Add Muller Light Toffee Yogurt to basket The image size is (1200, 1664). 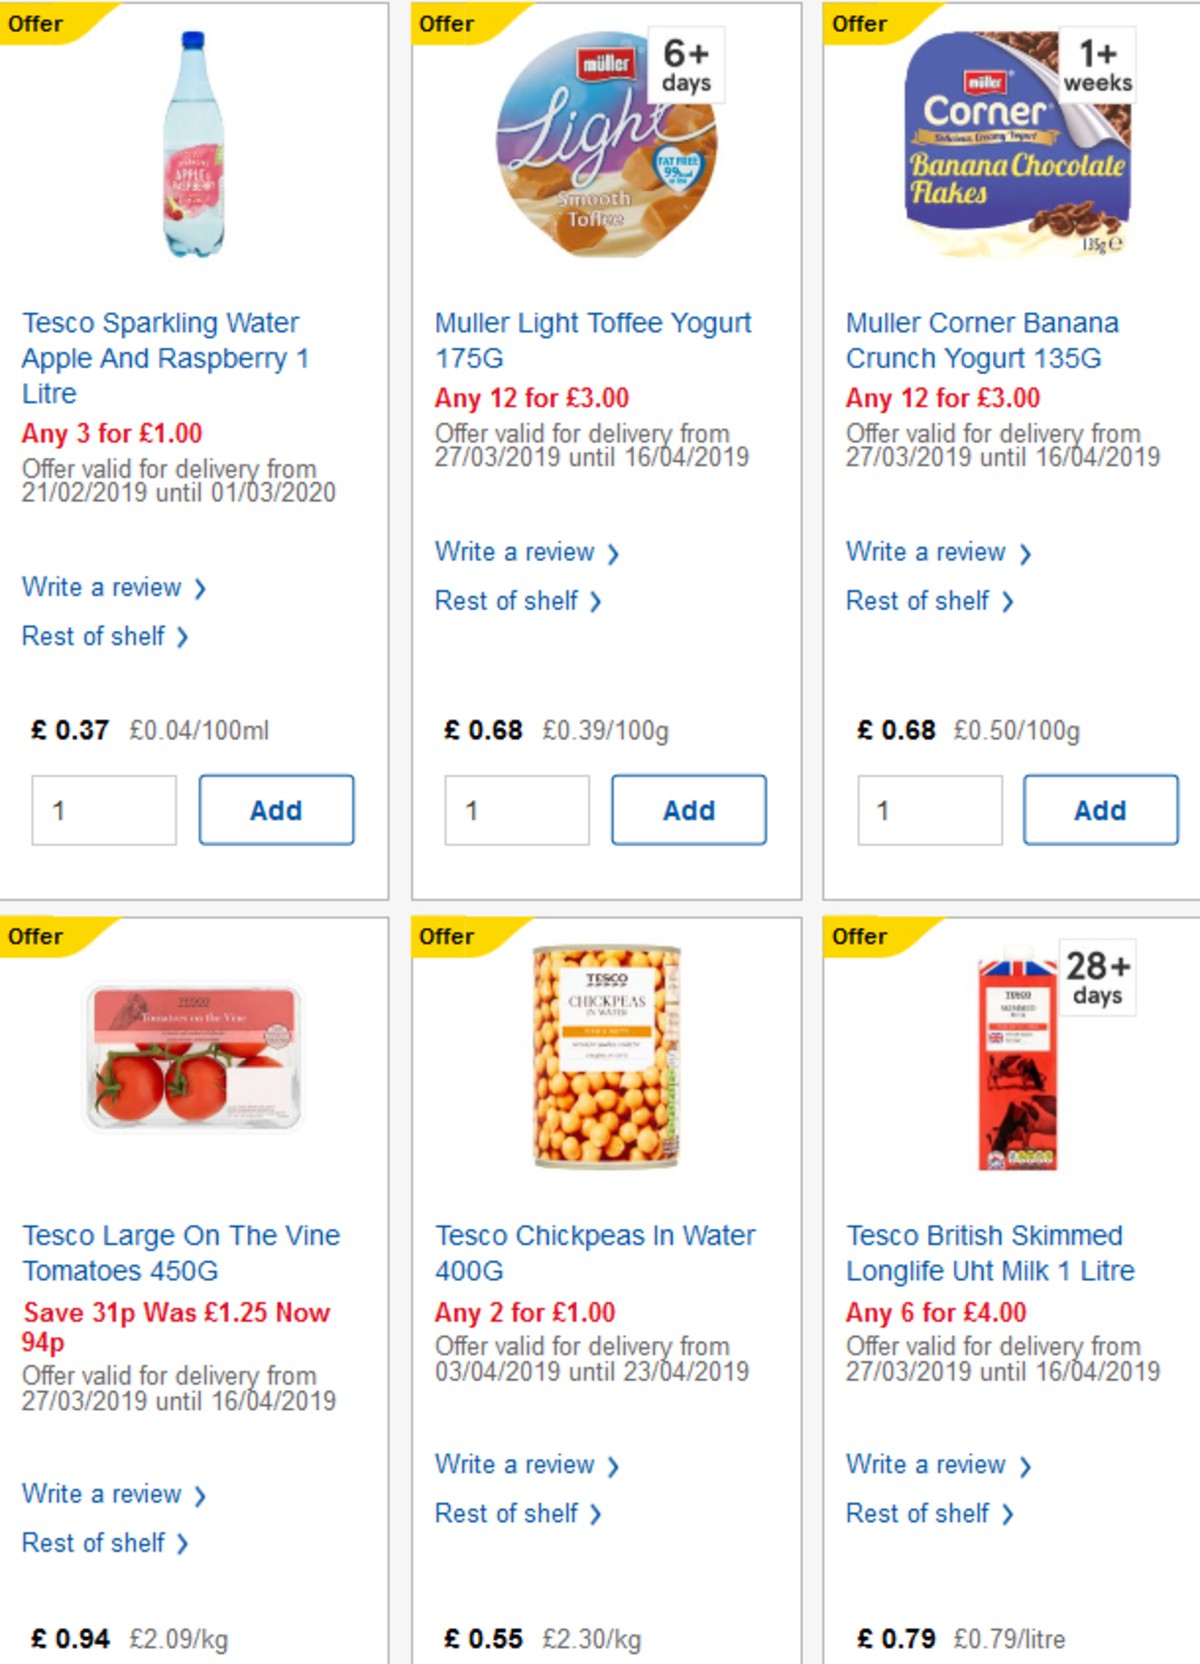click(688, 810)
